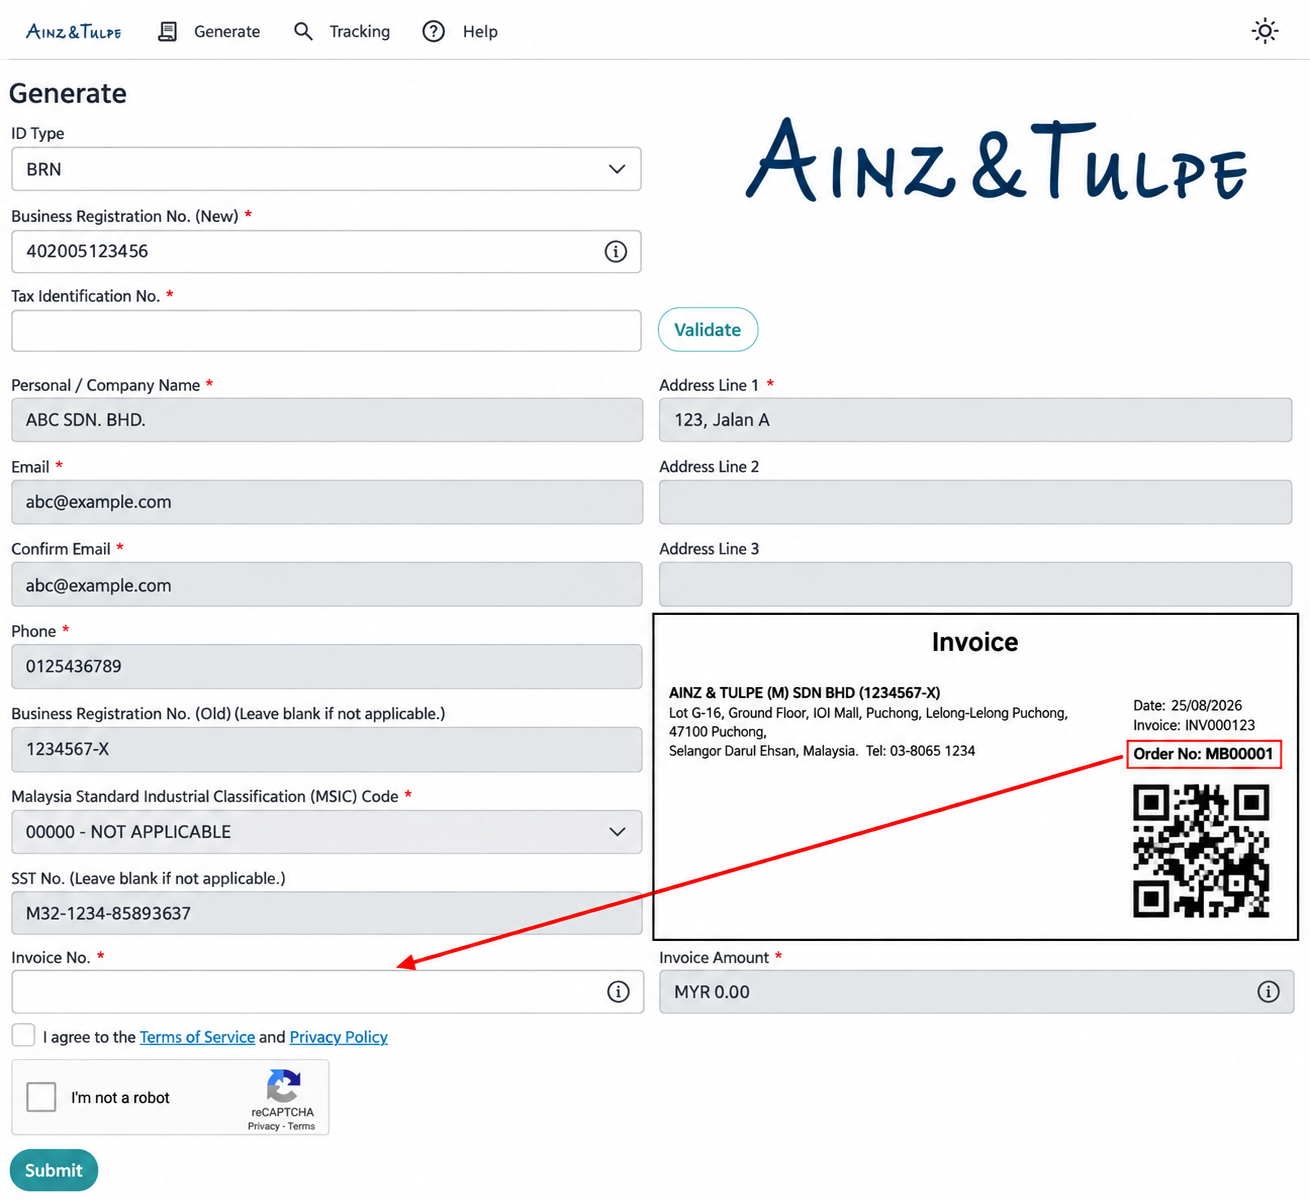Open info icon in Business Registration No. field
This screenshot has height=1200, width=1310.
(x=616, y=252)
